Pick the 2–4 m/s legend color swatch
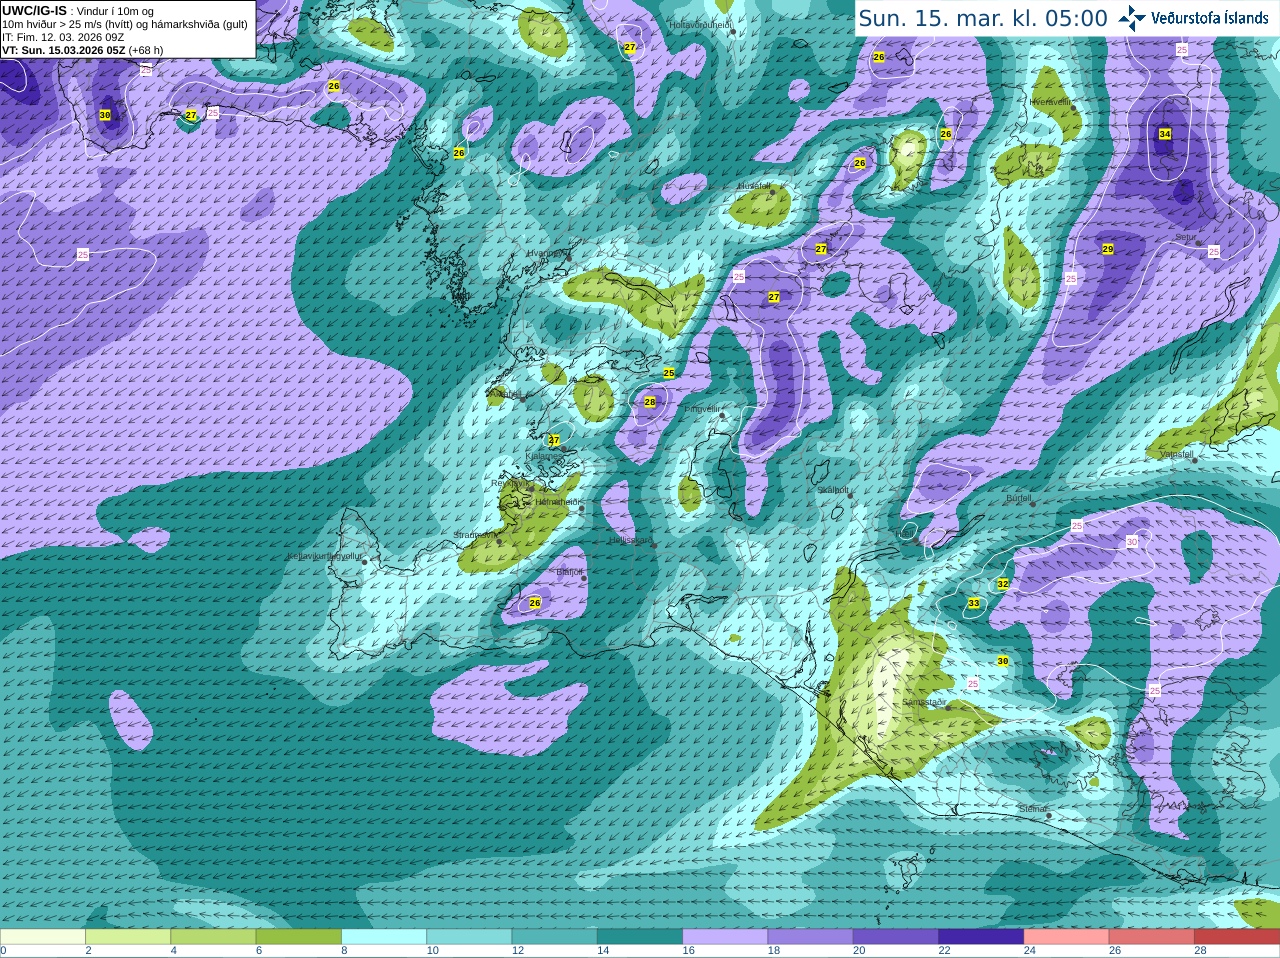 (x=128, y=937)
